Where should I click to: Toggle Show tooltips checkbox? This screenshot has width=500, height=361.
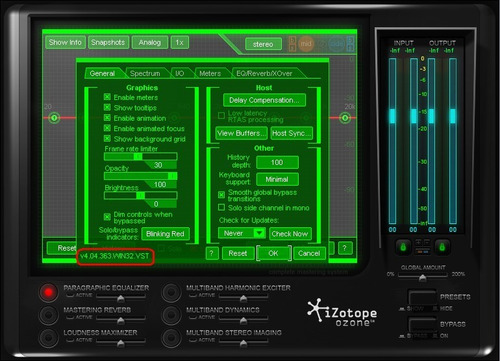[x=107, y=107]
